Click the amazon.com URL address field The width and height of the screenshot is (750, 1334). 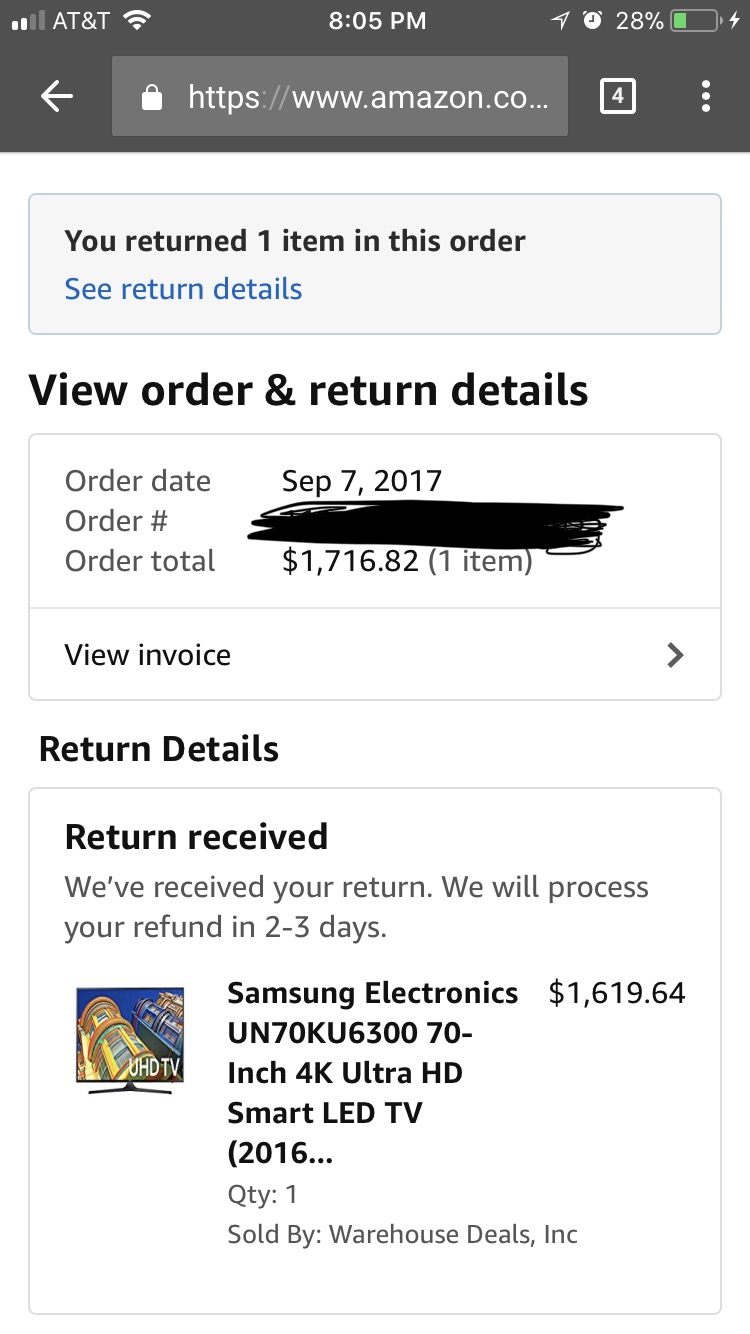(x=340, y=96)
